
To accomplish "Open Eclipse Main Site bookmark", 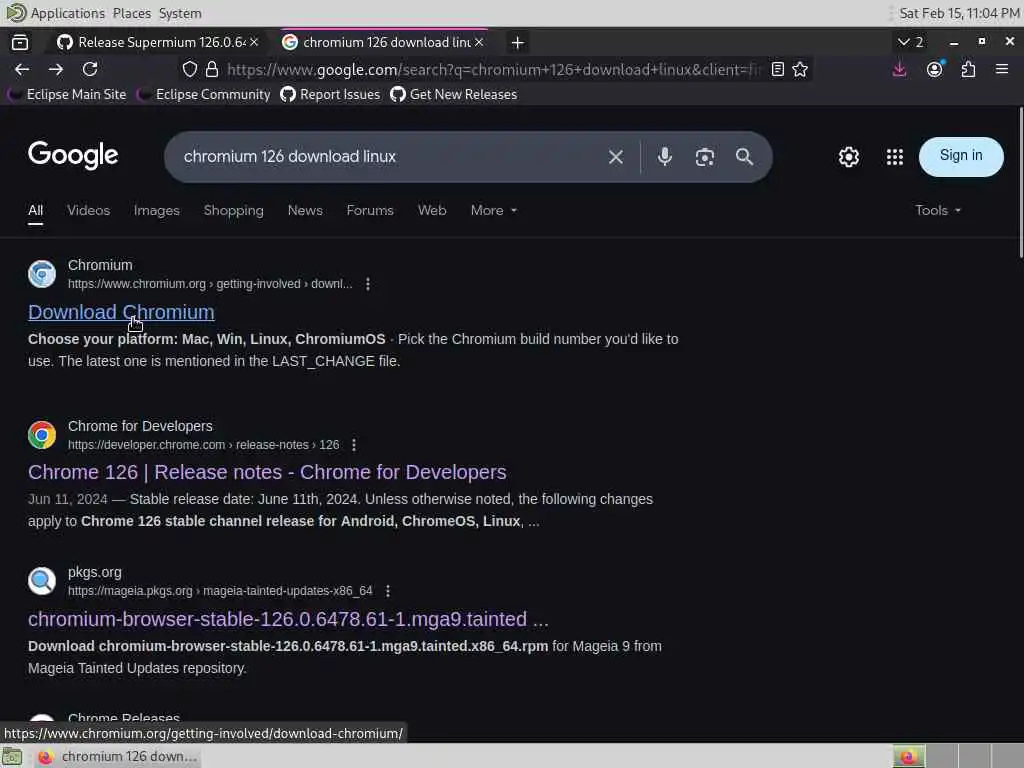I will 67,95.
